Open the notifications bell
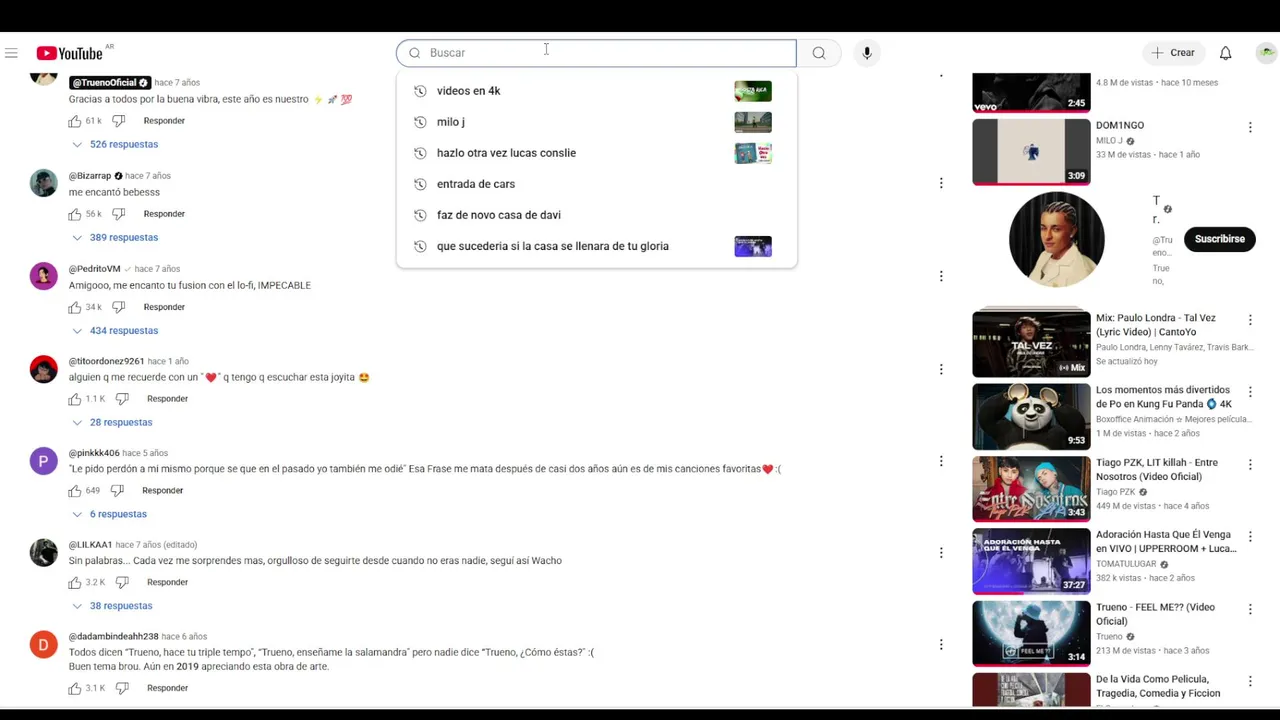The width and height of the screenshot is (1280, 720). (x=1225, y=53)
